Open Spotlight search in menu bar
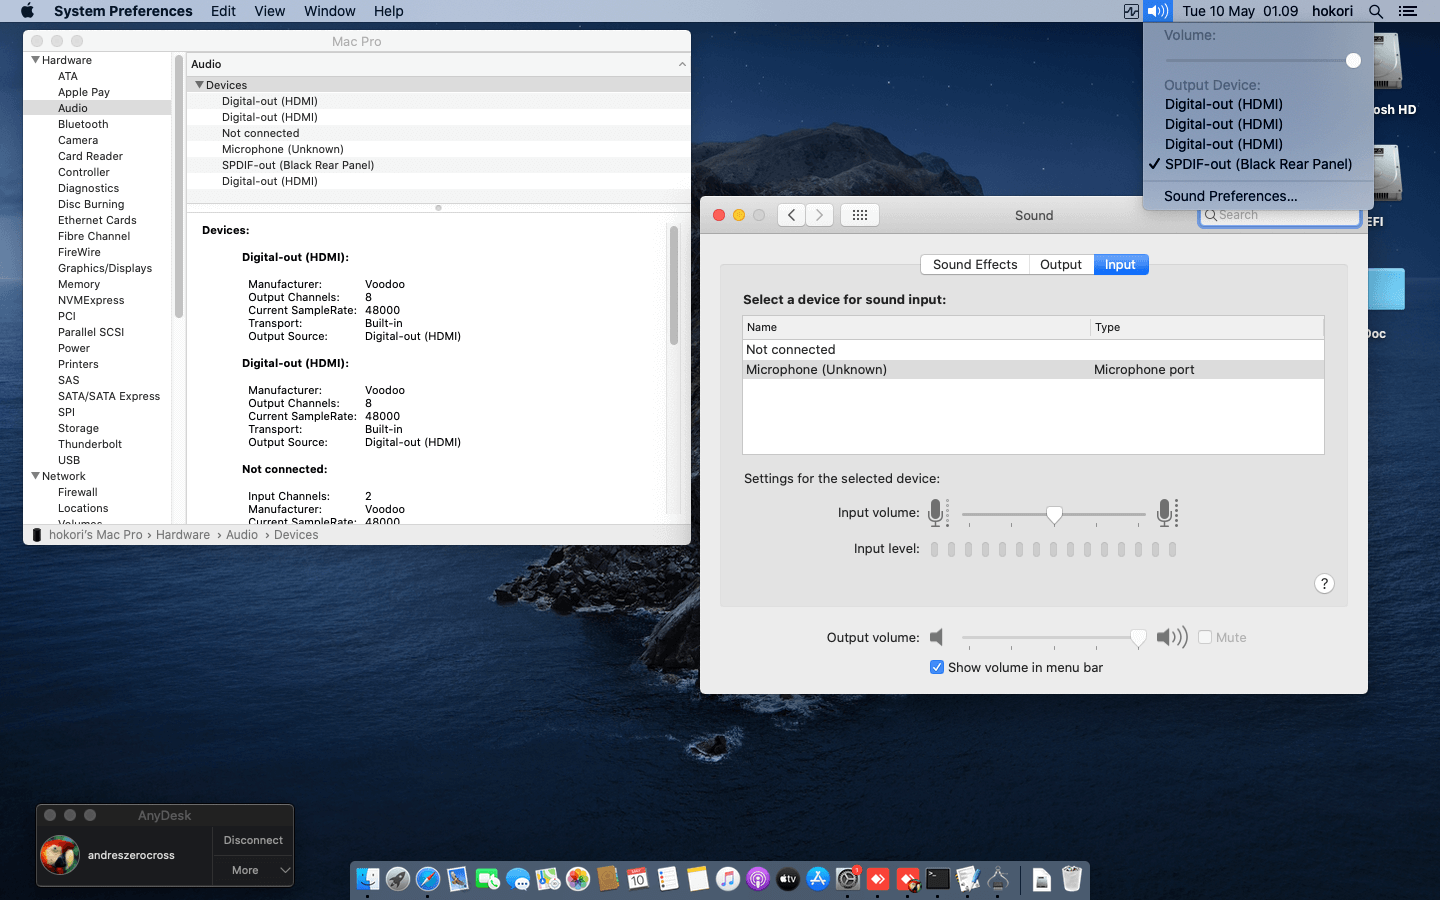 1376,11
